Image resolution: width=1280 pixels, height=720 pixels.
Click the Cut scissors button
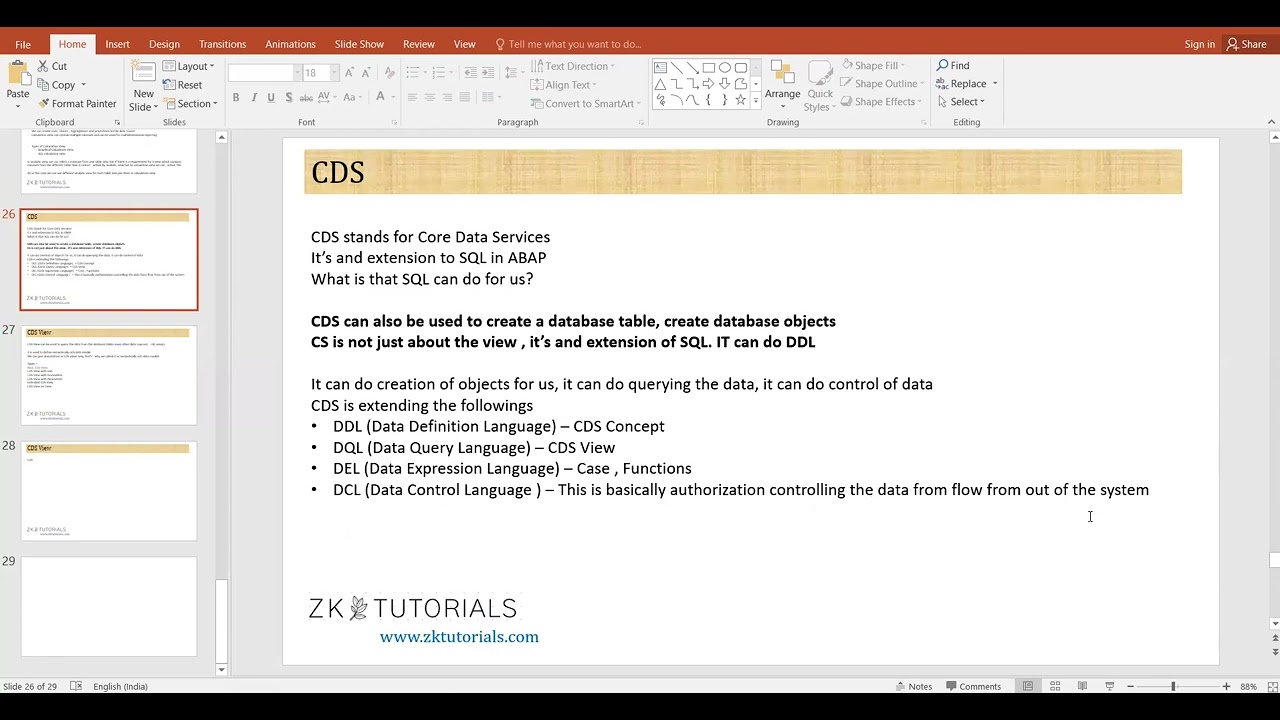52,66
